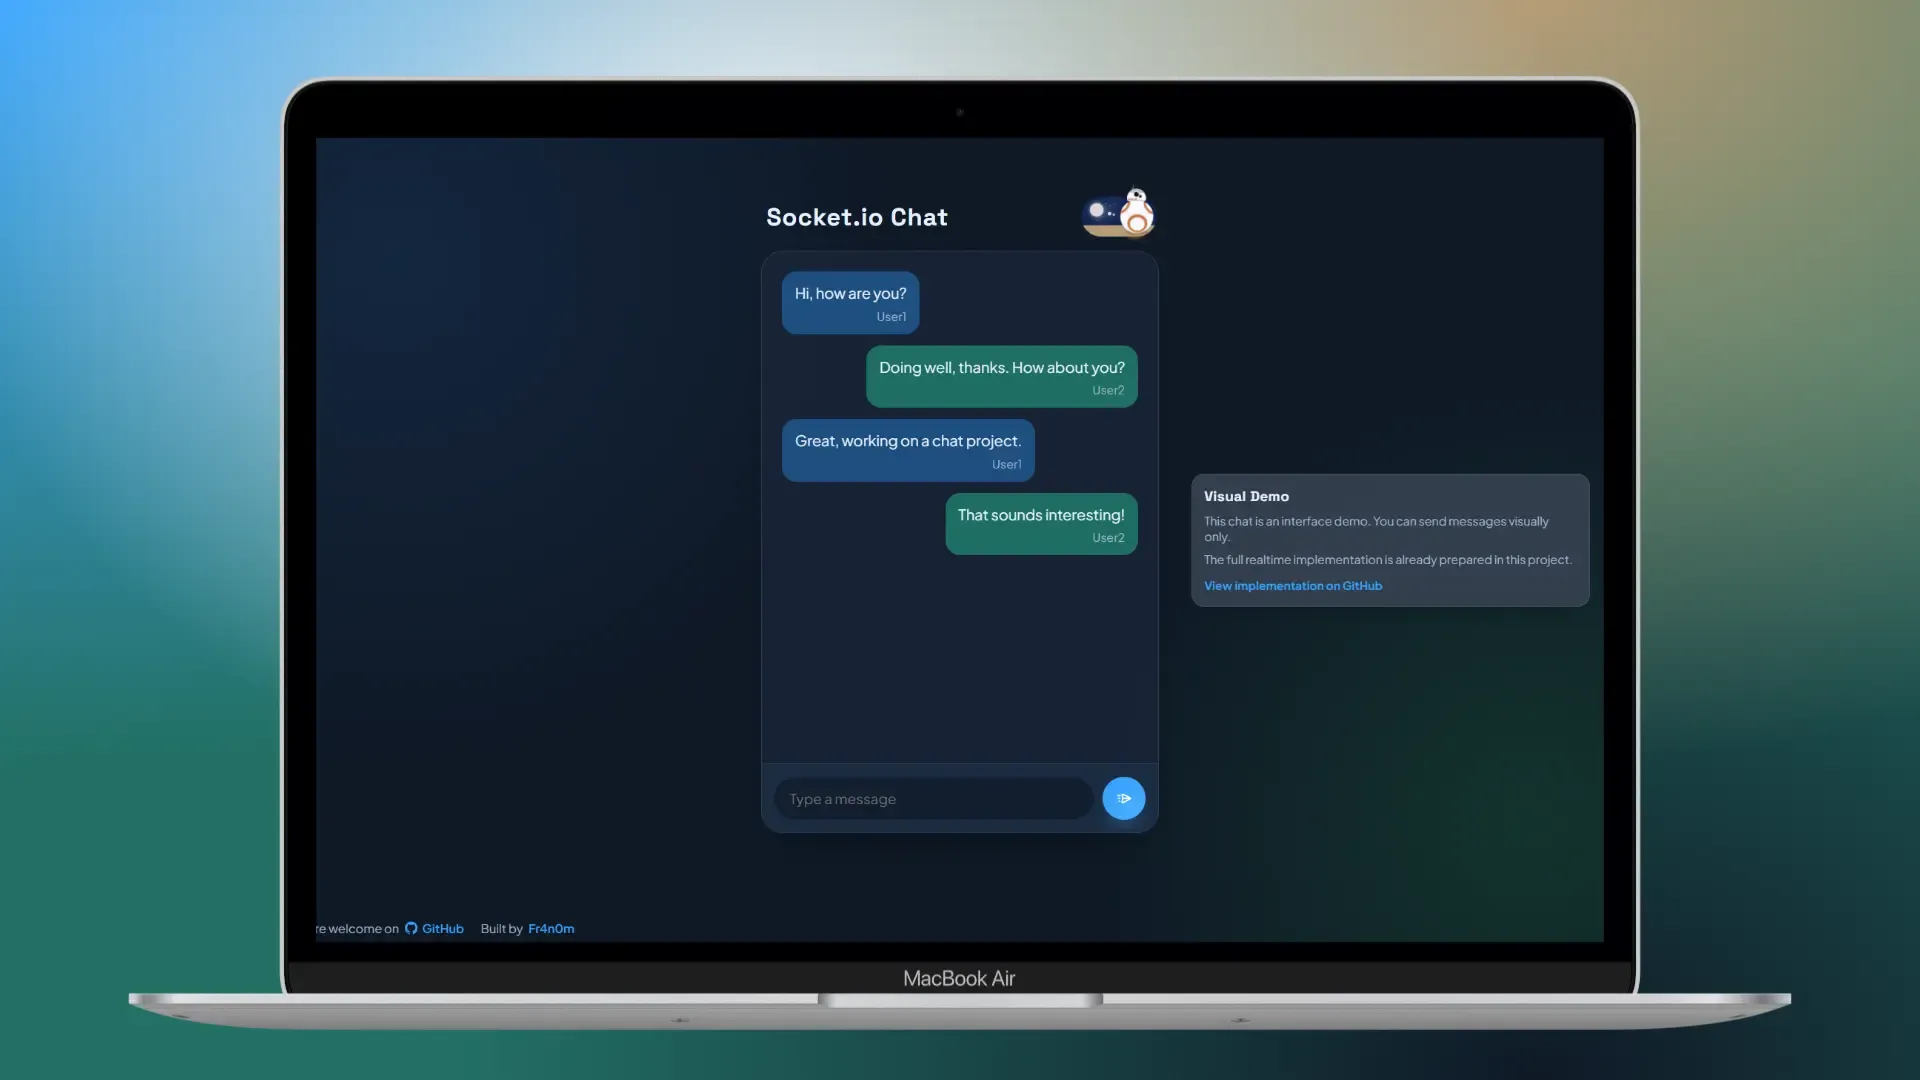Click the "Visual Demo" panel title
Screen dimensions: 1920x1080
[x=1246, y=496]
